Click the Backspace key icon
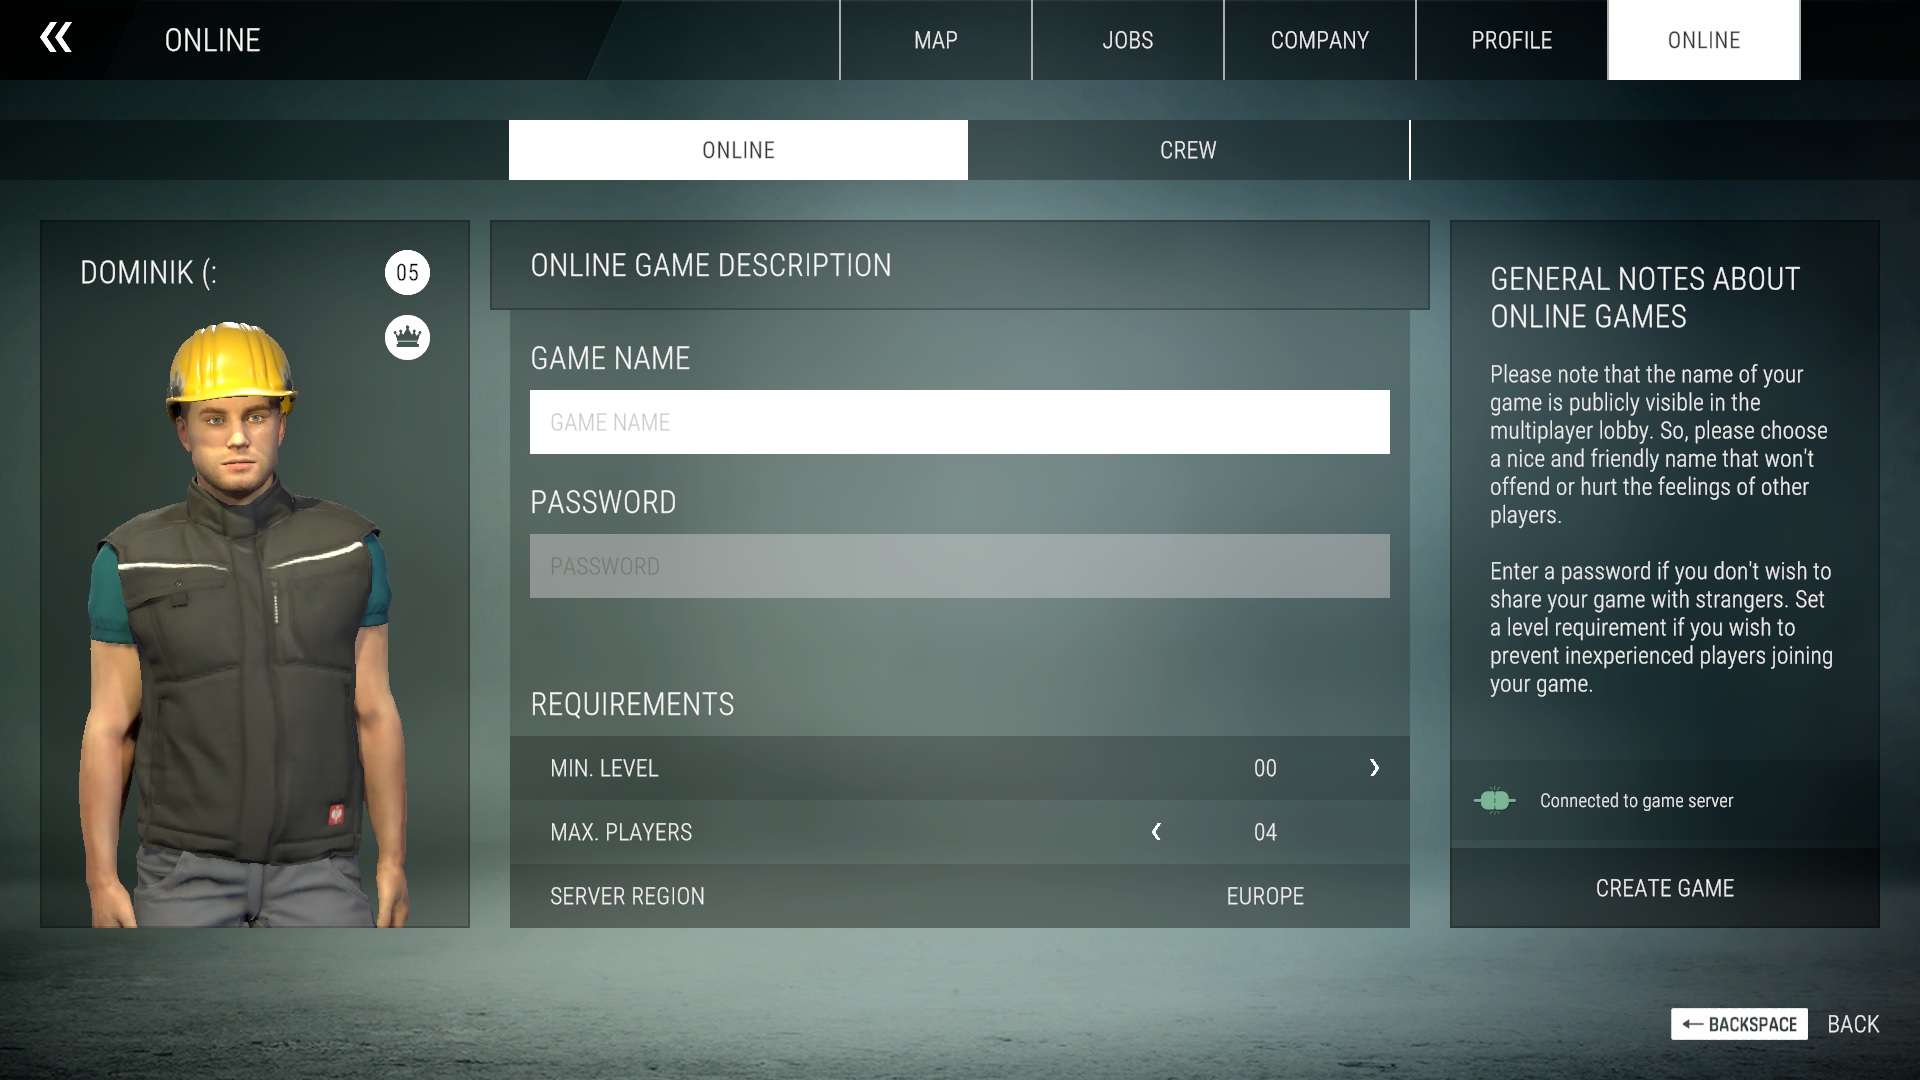 (1738, 1024)
